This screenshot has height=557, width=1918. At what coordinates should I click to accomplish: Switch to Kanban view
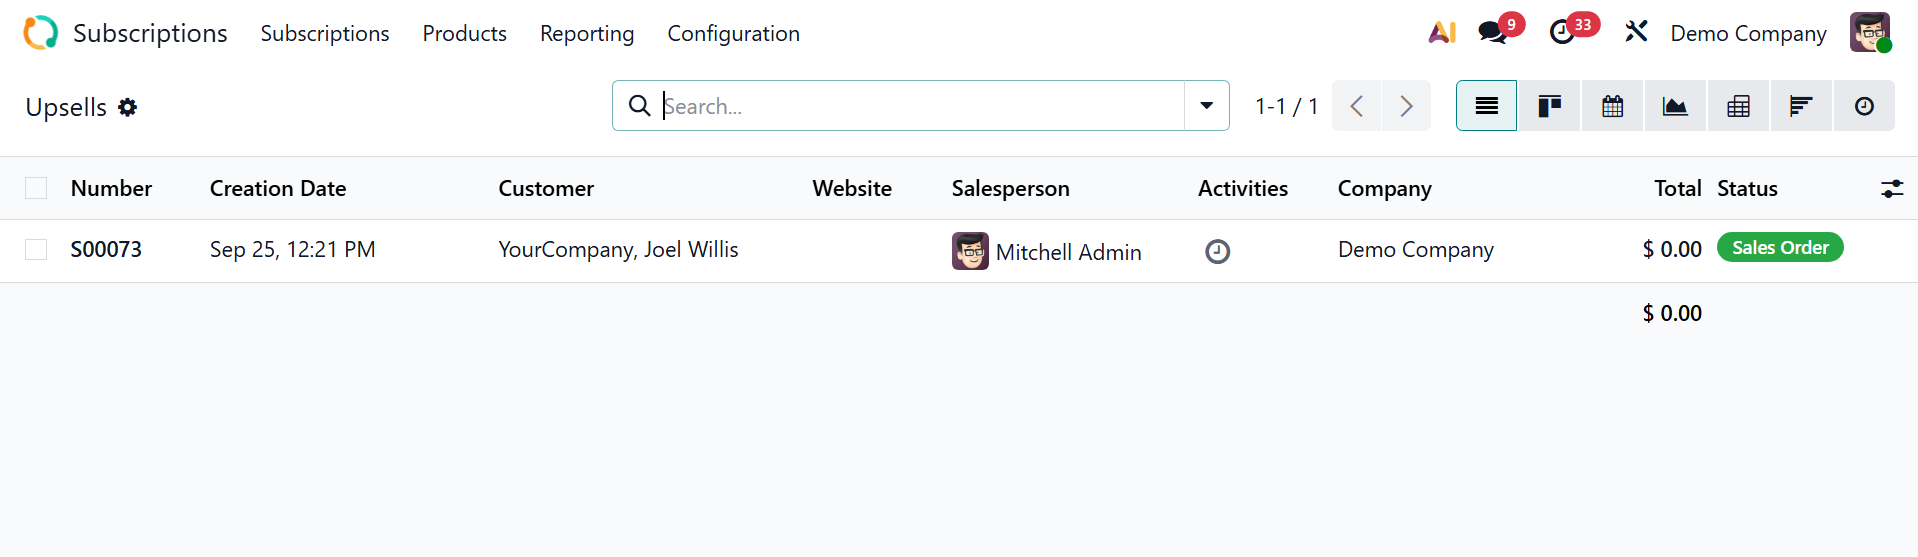1549,106
